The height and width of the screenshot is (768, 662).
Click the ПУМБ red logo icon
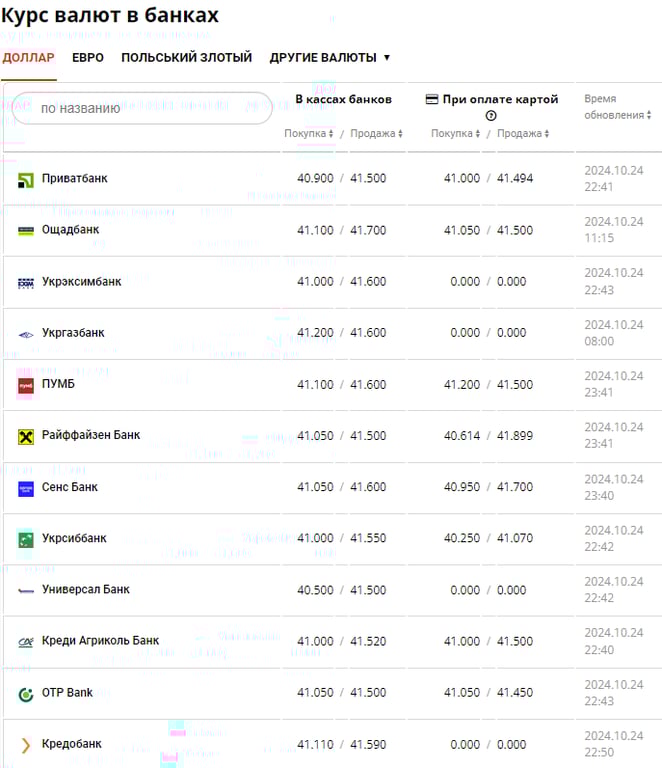pyautogui.click(x=26, y=385)
